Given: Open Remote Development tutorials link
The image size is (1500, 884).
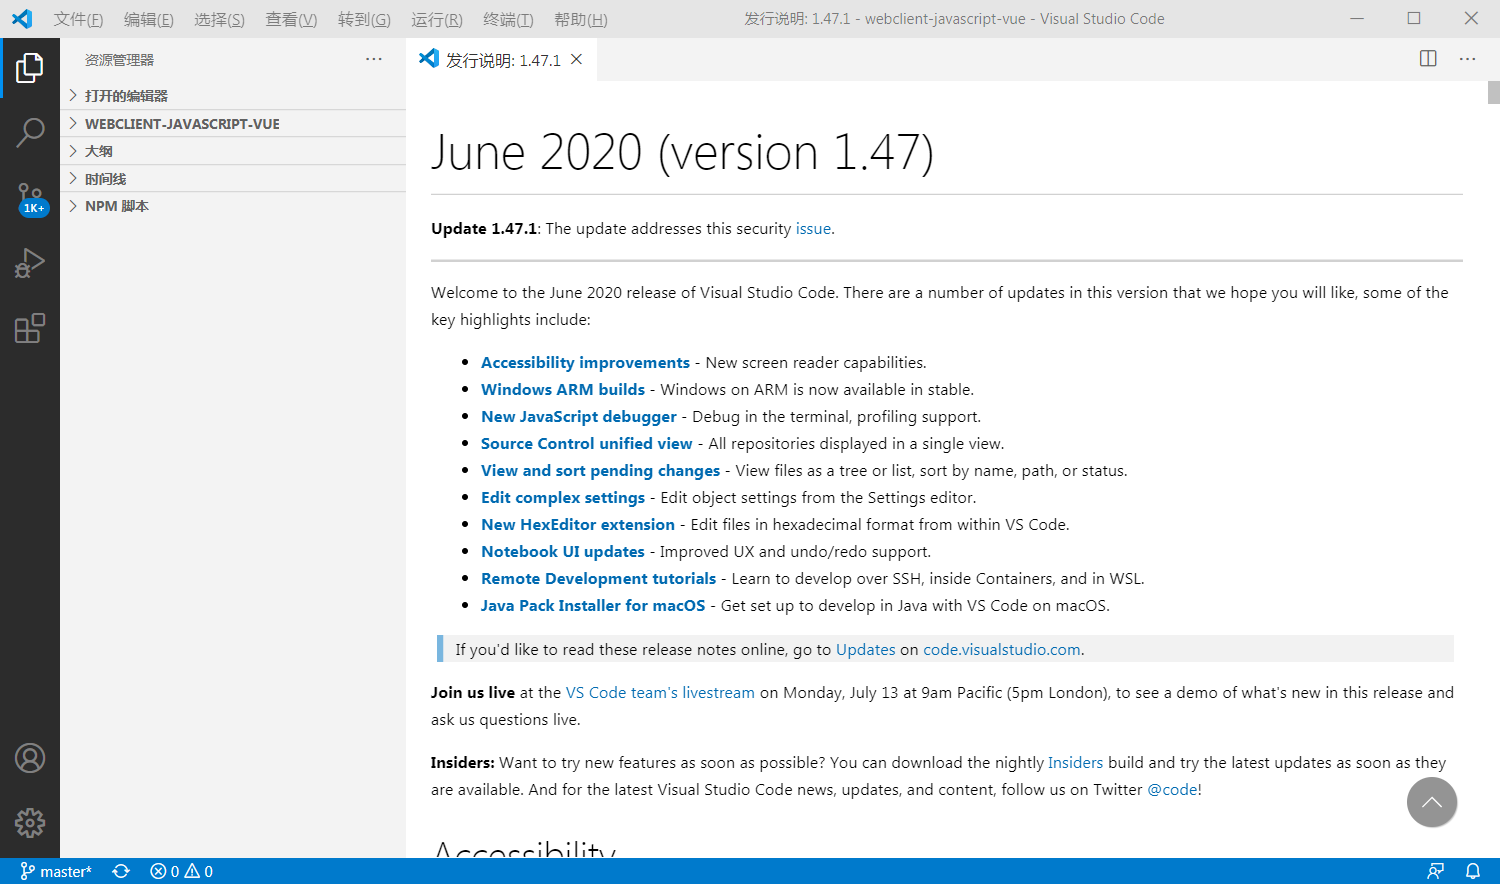Looking at the screenshot, I should pyautogui.click(x=598, y=579).
